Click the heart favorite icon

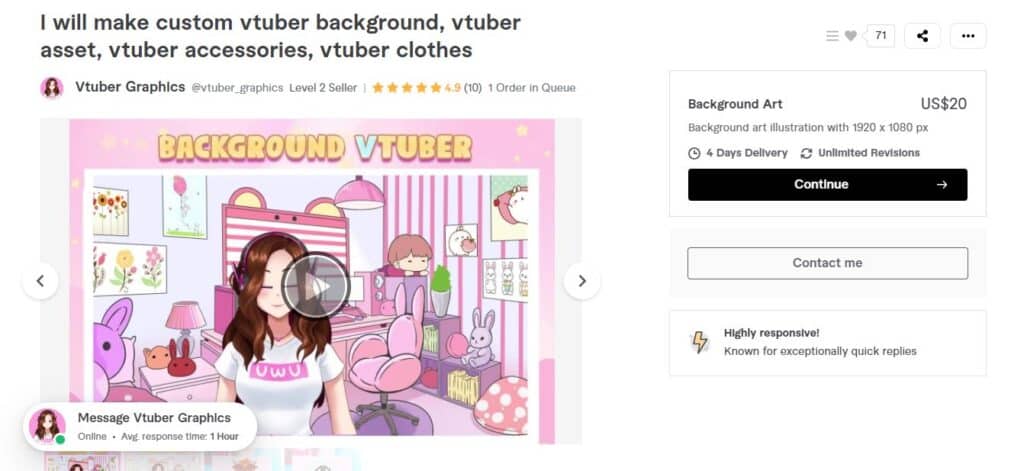(850, 36)
